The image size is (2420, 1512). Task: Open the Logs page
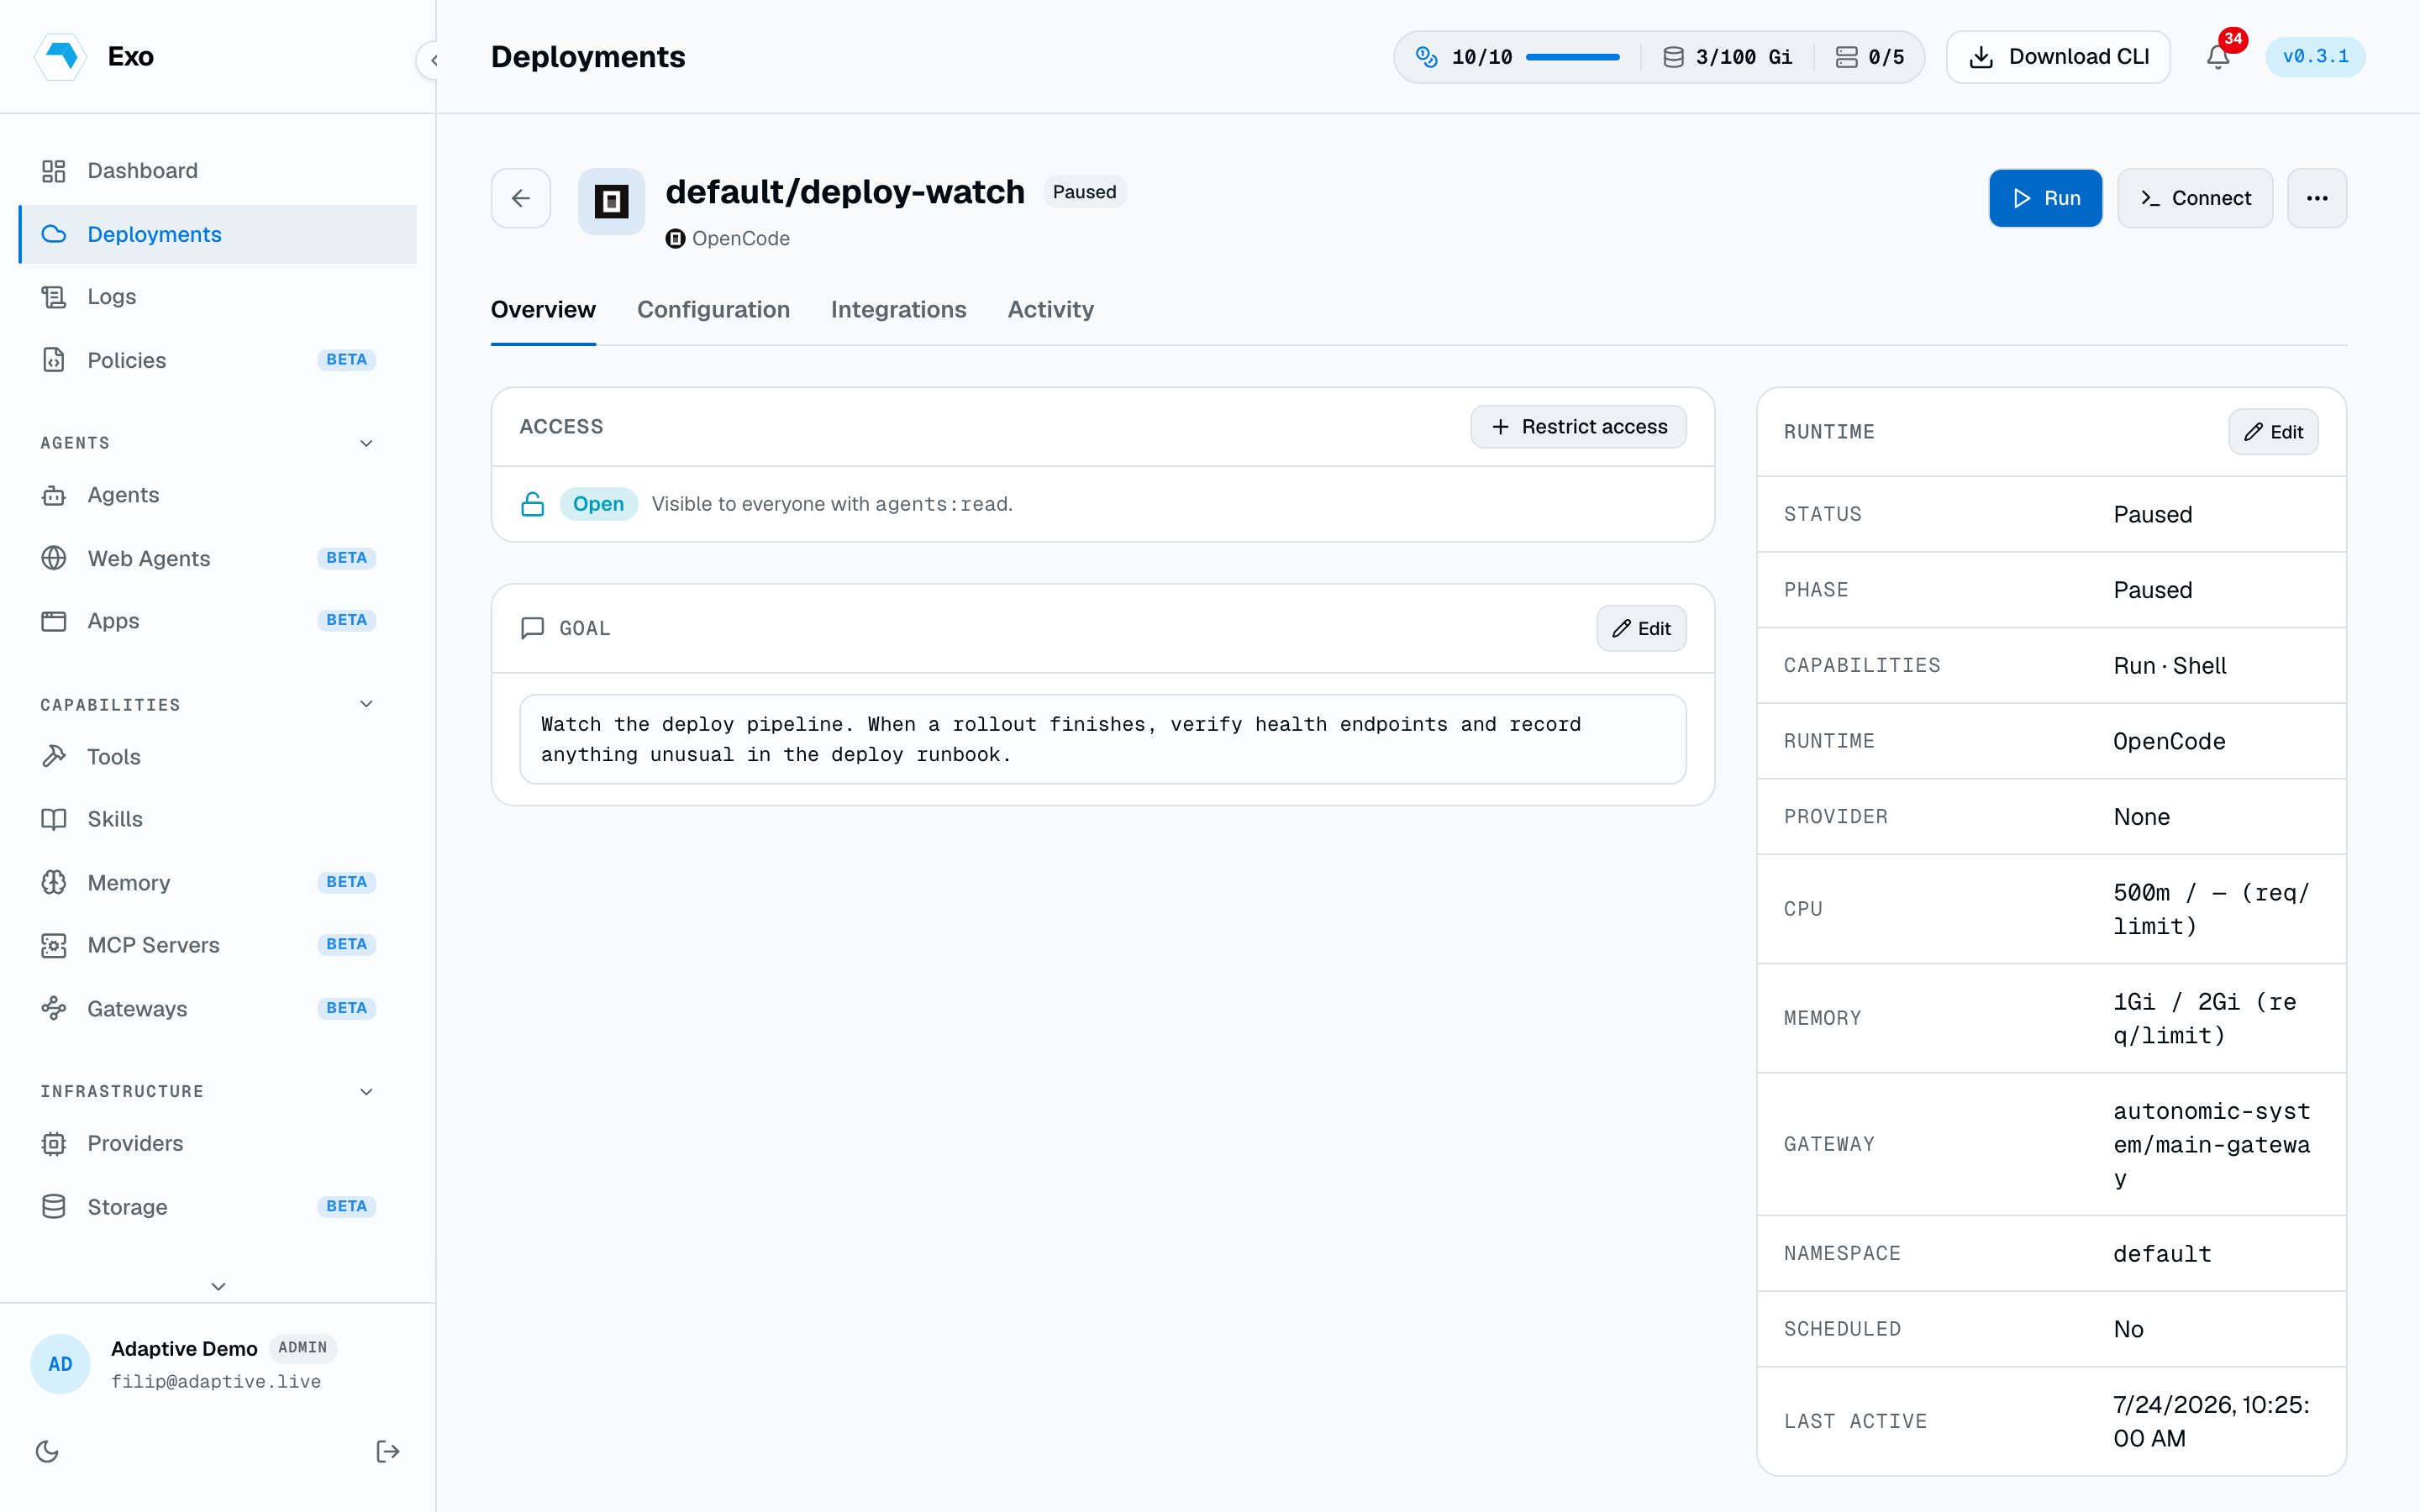[x=218, y=296]
